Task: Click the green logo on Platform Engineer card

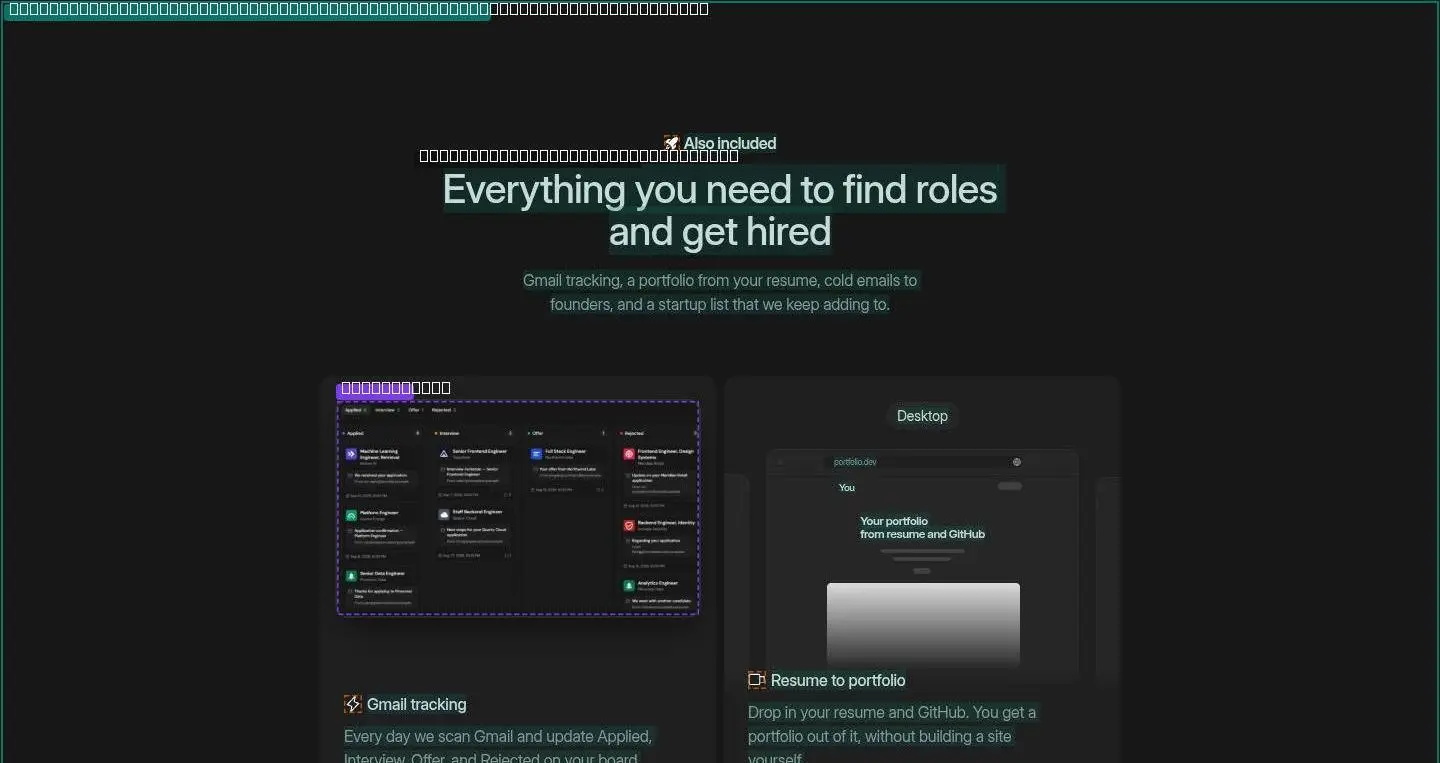Action: coord(351,515)
